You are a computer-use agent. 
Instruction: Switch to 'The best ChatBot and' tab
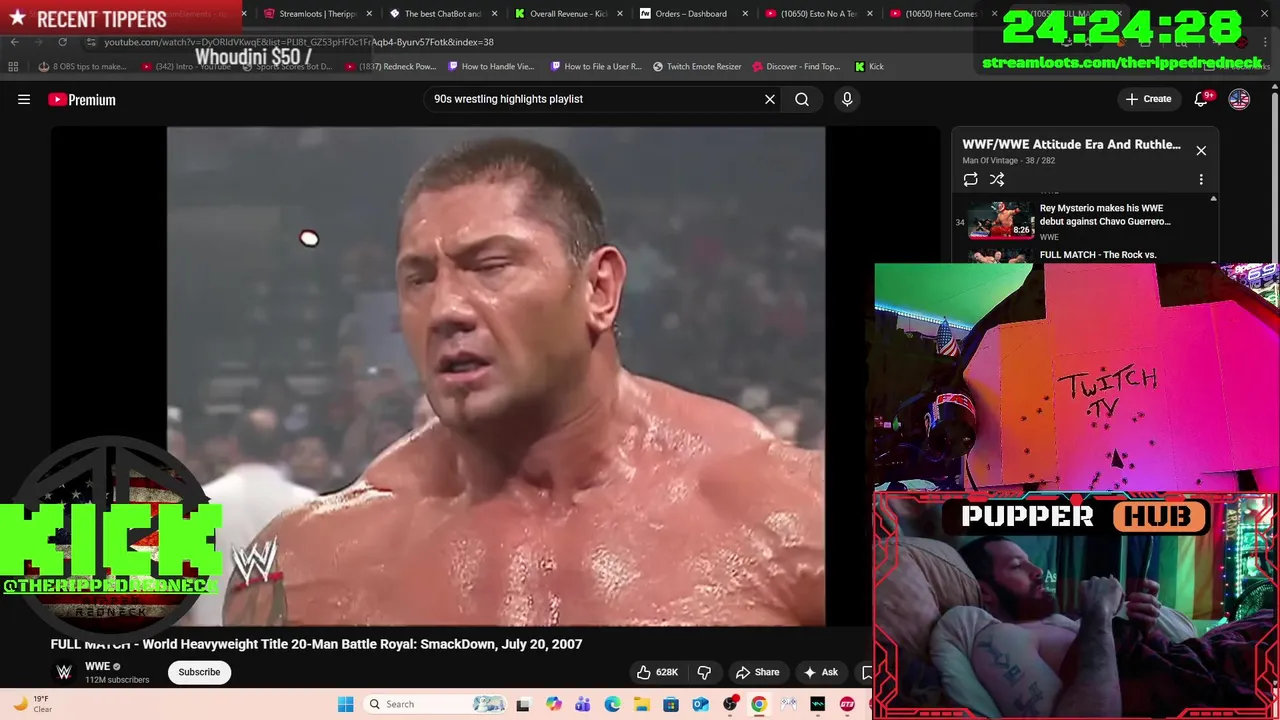[443, 14]
